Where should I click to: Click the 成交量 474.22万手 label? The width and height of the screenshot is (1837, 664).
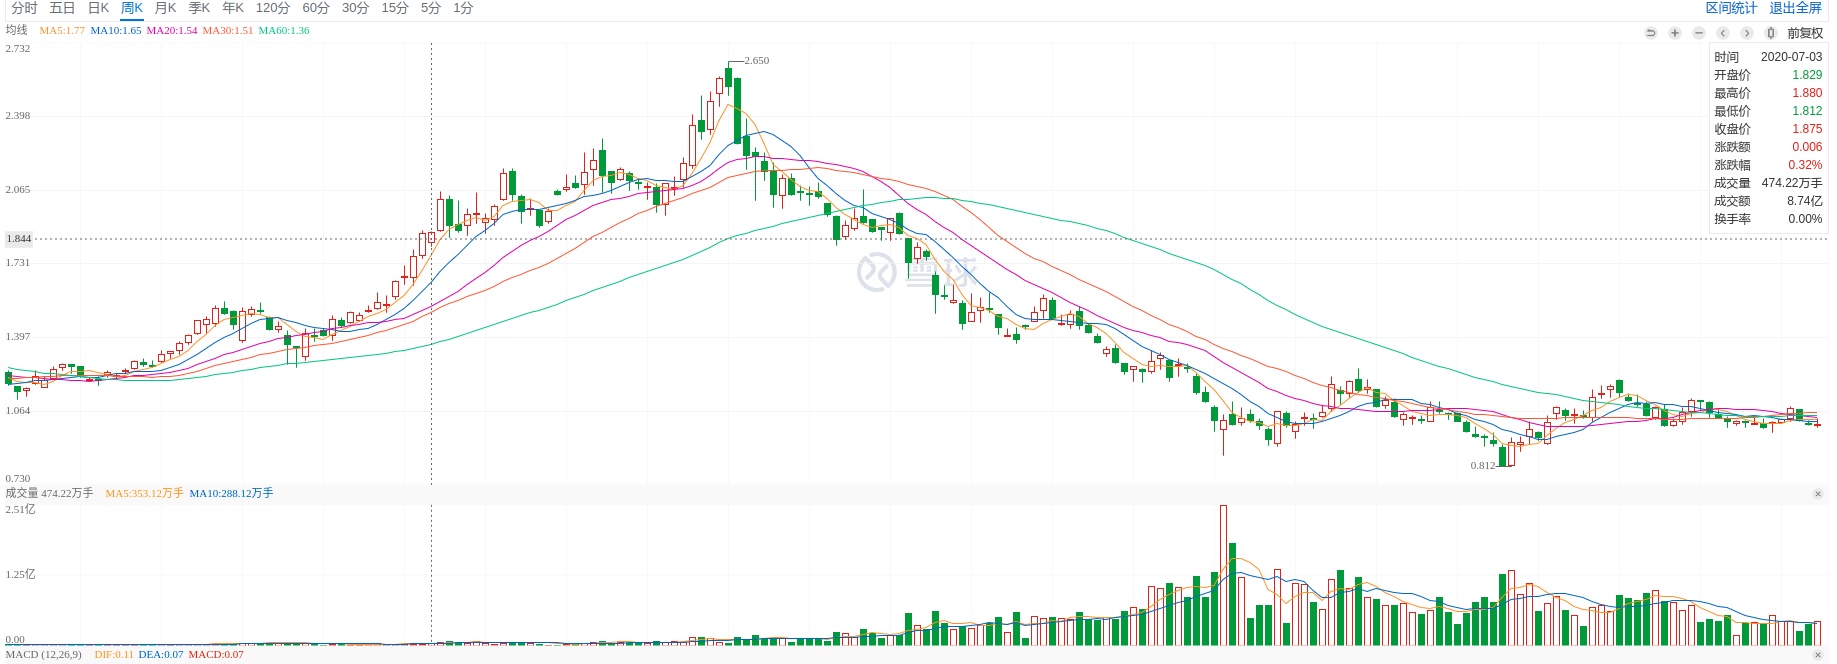[49, 493]
